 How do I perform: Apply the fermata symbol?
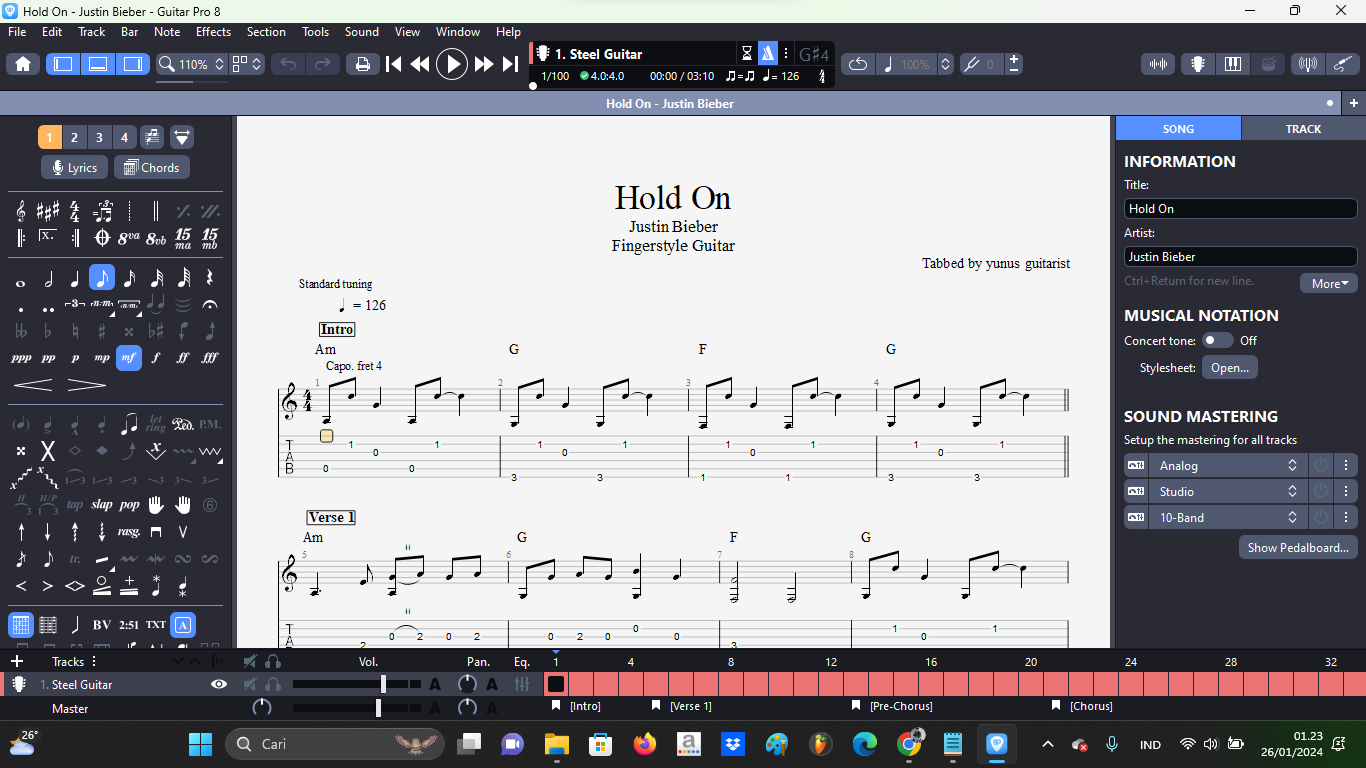click(210, 304)
